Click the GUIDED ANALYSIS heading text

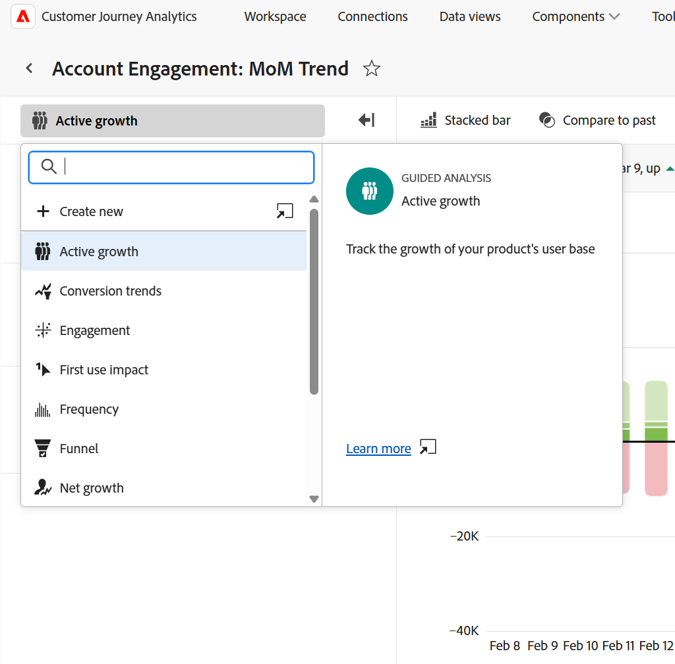pyautogui.click(x=446, y=178)
